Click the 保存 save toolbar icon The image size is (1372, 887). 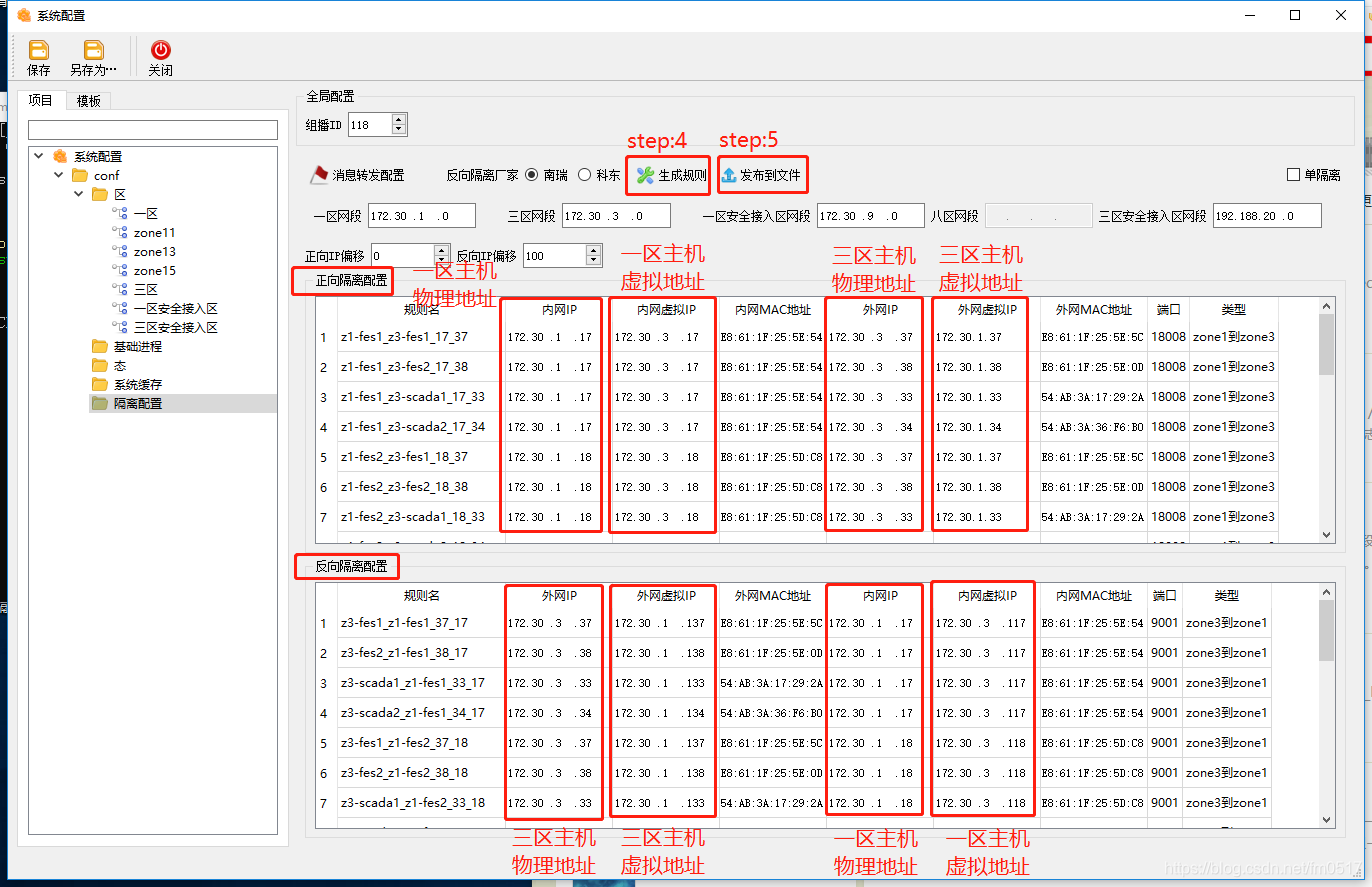[39, 50]
